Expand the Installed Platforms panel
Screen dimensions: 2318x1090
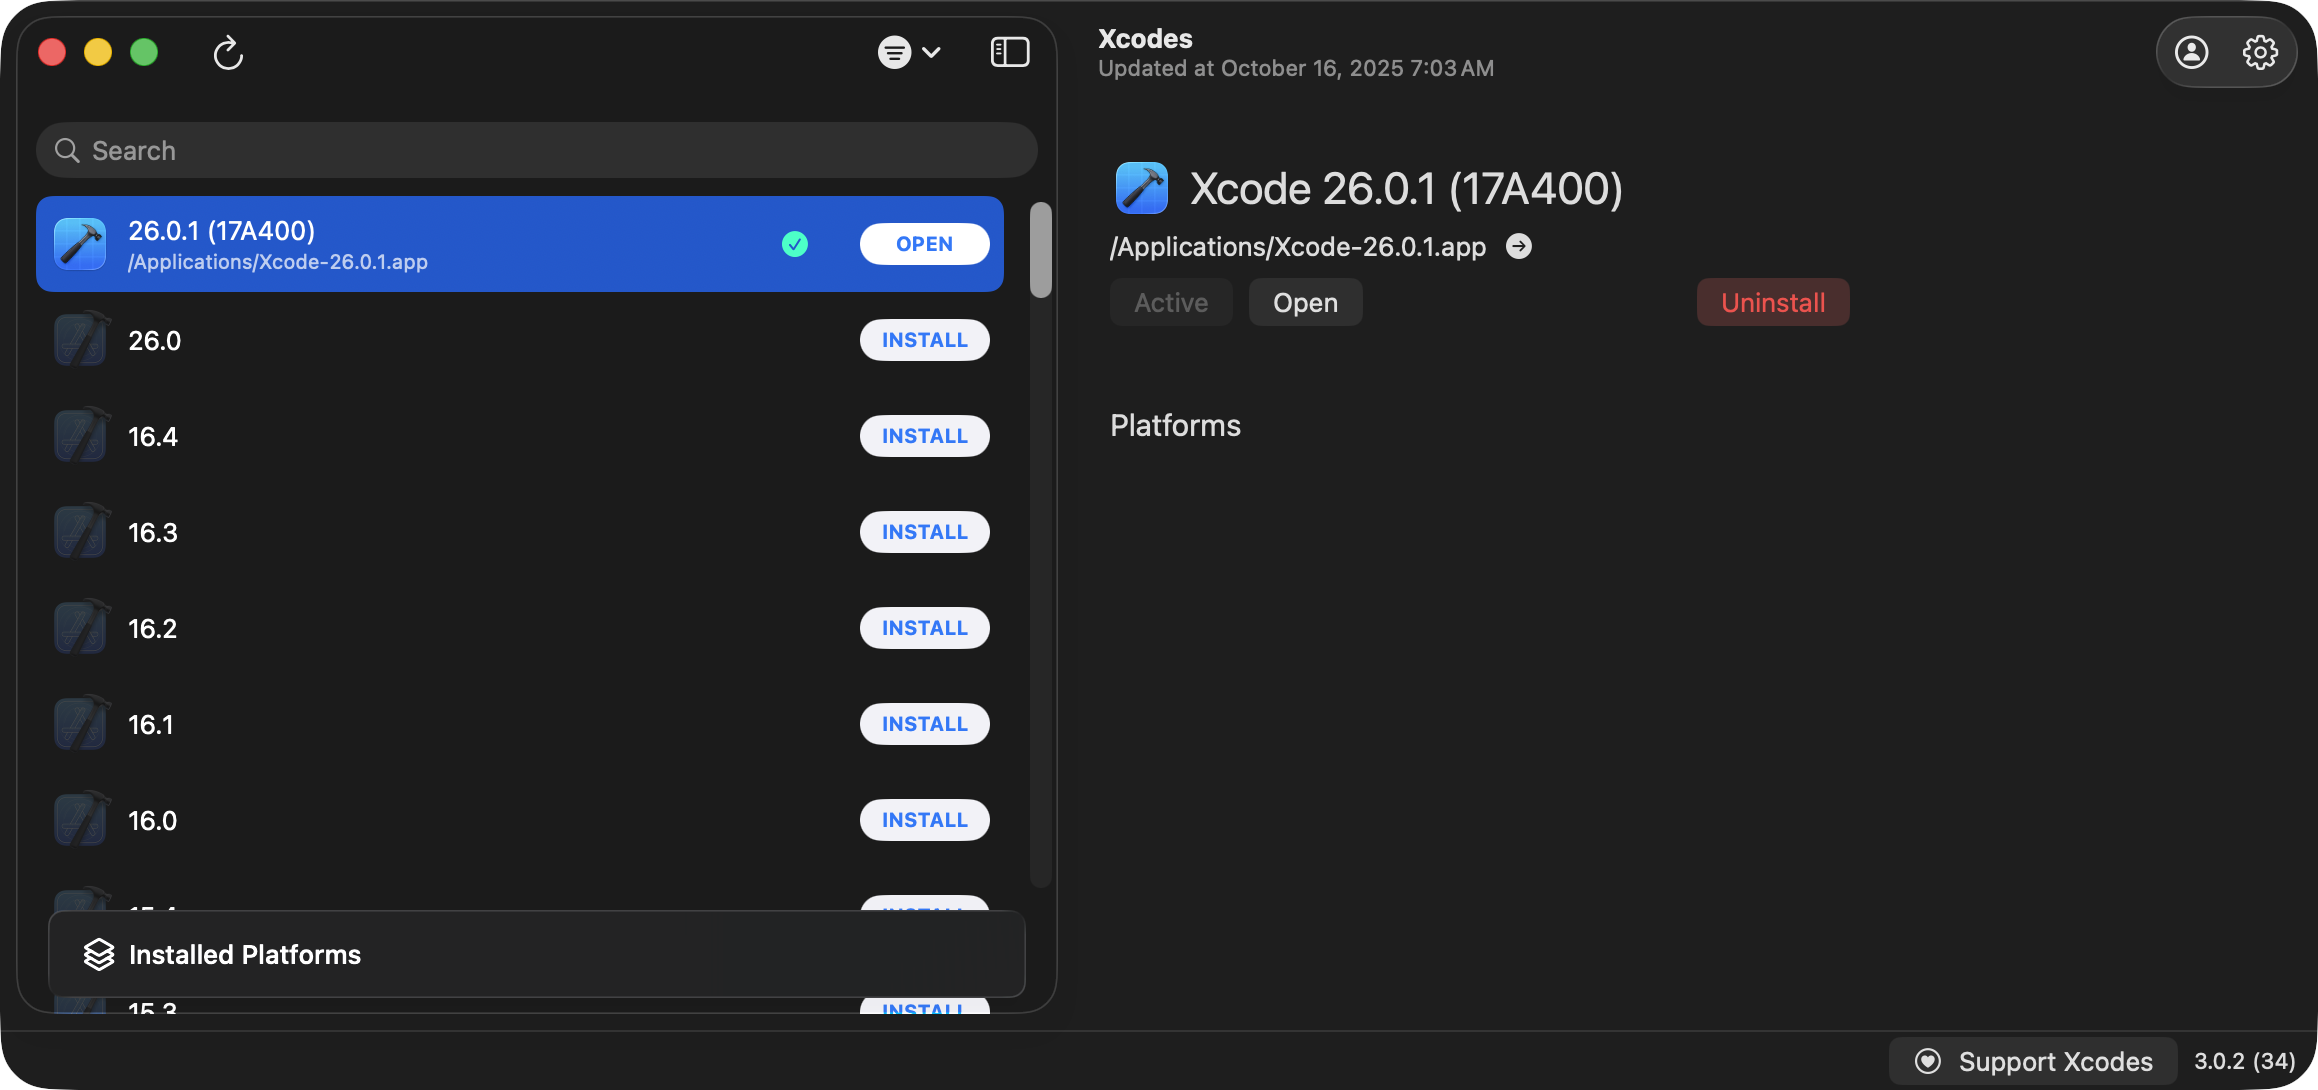pos(536,954)
